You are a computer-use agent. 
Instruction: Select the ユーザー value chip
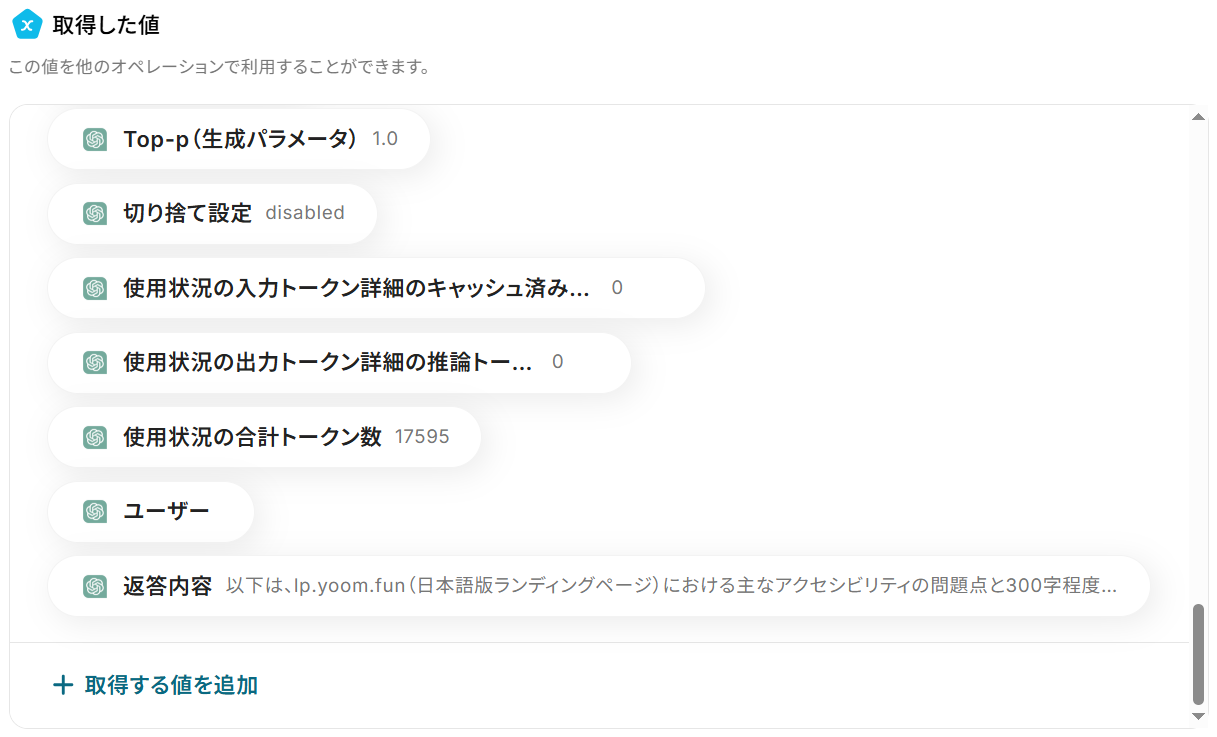tap(151, 511)
